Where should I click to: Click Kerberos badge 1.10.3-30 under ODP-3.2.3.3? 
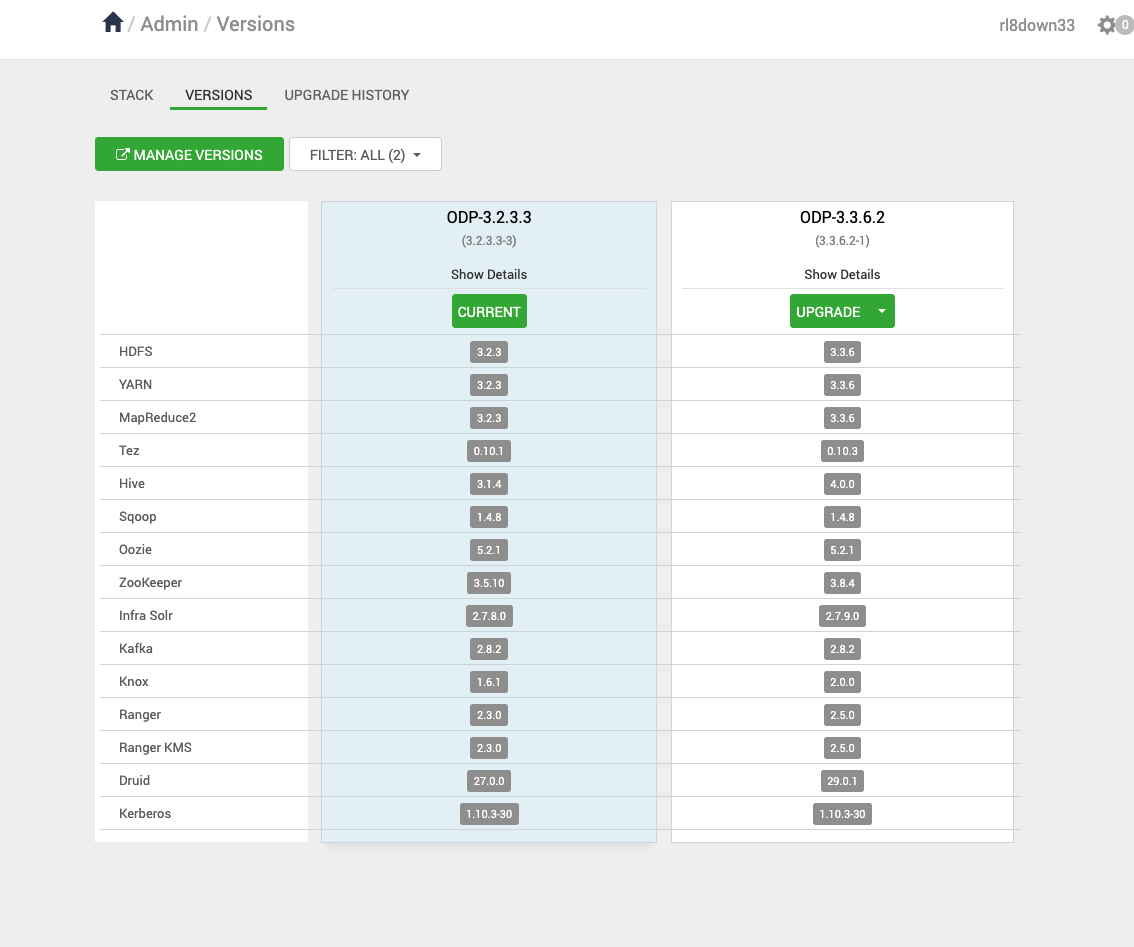[x=489, y=814]
